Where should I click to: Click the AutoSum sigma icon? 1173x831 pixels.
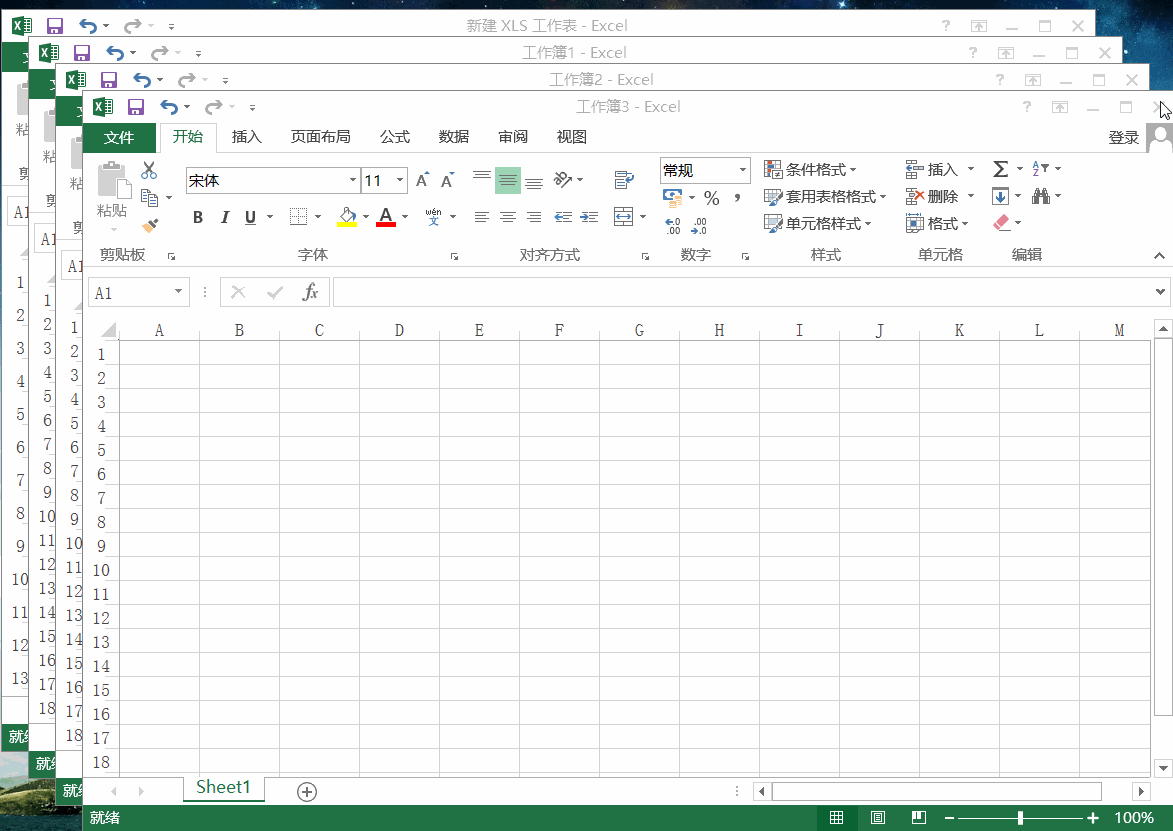pyautogui.click(x=1000, y=169)
